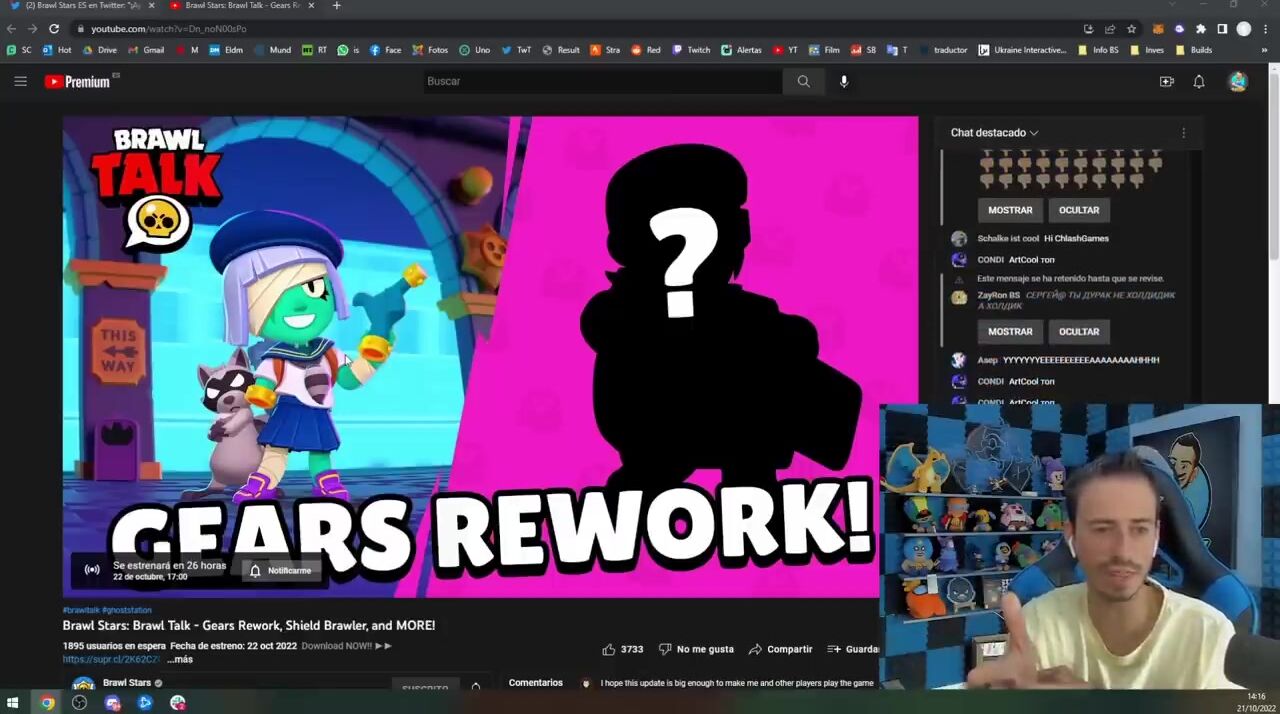Screen dimensions: 1280x714
Task: Toggle the Notificarme premiere reminder
Action: tap(281, 570)
